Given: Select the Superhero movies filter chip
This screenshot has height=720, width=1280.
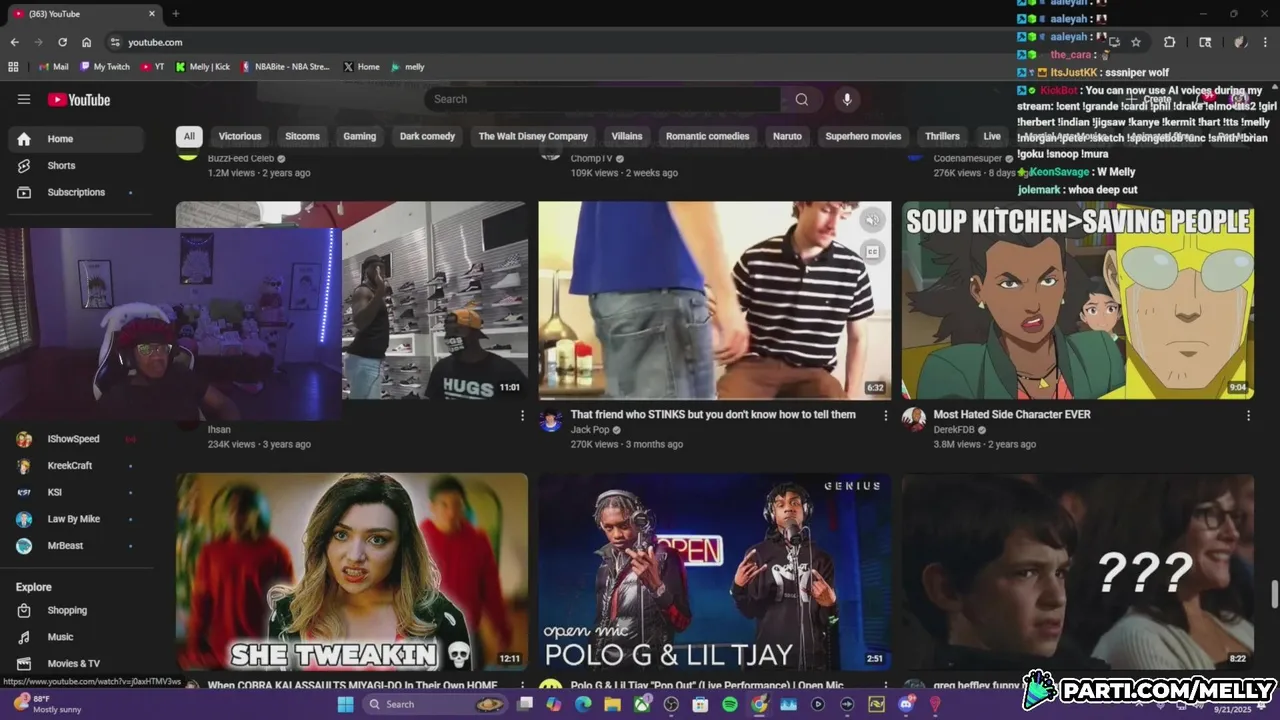Looking at the screenshot, I should tap(863, 136).
